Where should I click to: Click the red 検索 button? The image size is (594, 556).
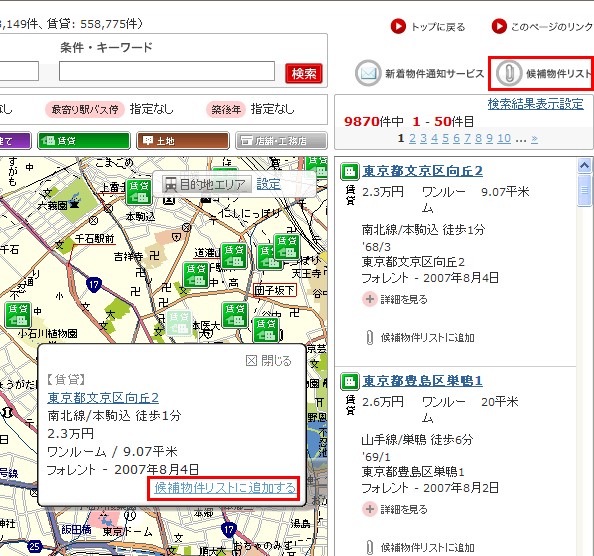coord(304,73)
